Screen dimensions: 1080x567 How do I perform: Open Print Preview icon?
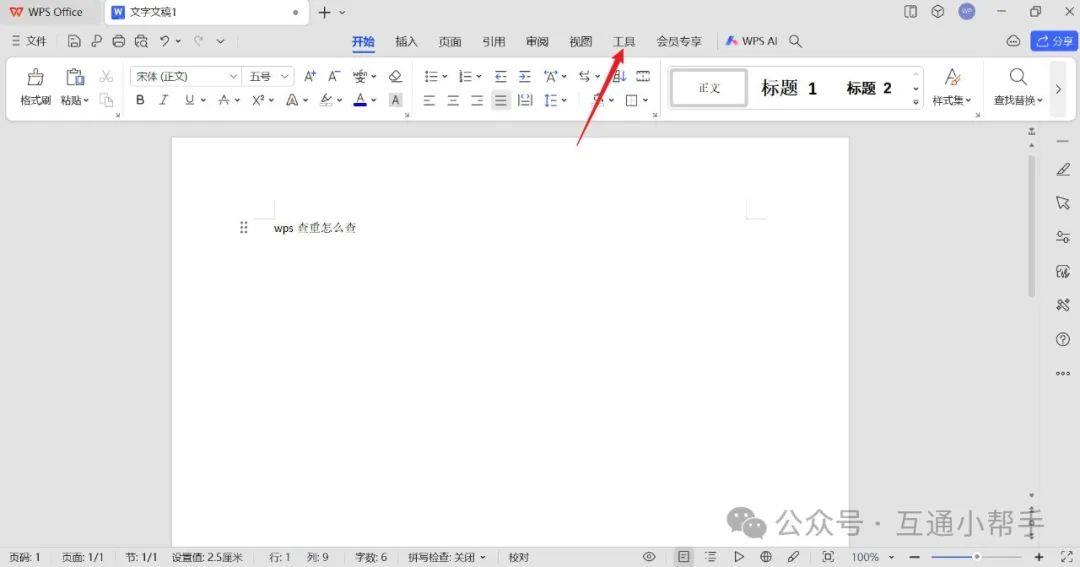coord(141,41)
